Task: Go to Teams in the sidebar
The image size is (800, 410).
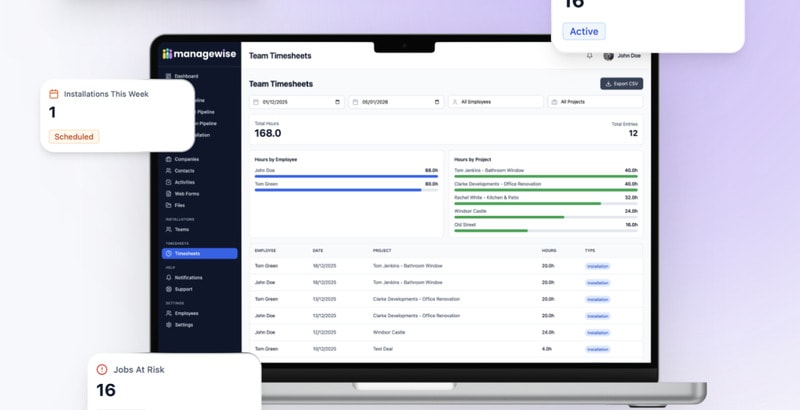Action: point(181,229)
